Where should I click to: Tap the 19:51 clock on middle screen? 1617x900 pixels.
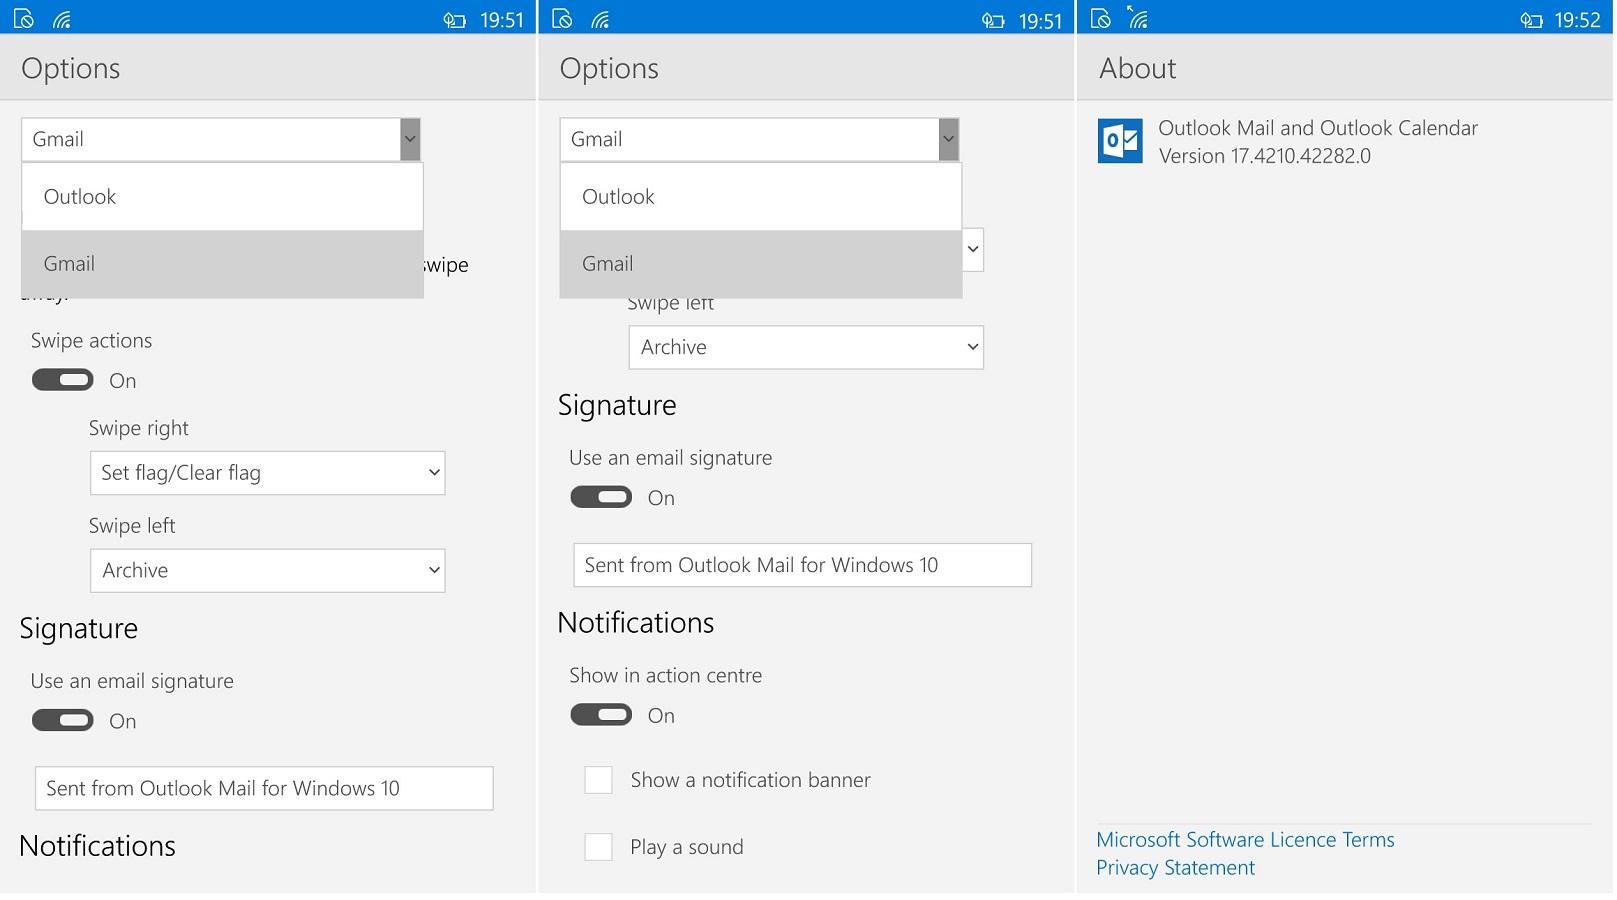point(1040,20)
